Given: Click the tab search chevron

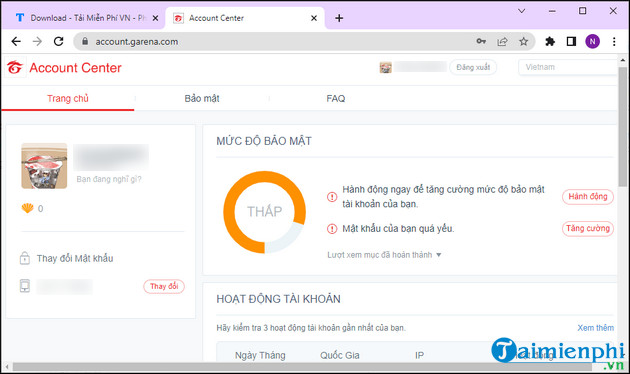Looking at the screenshot, I should click(x=522, y=11).
